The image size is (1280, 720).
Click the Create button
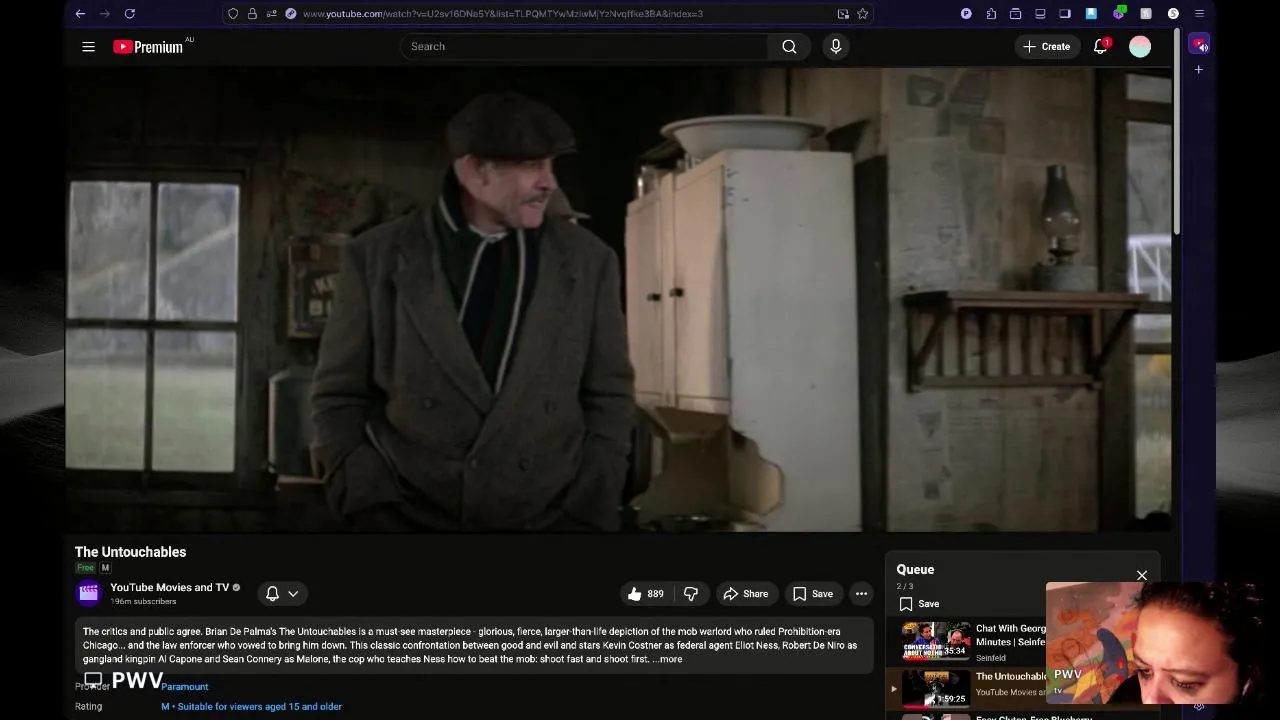[x=1046, y=47]
